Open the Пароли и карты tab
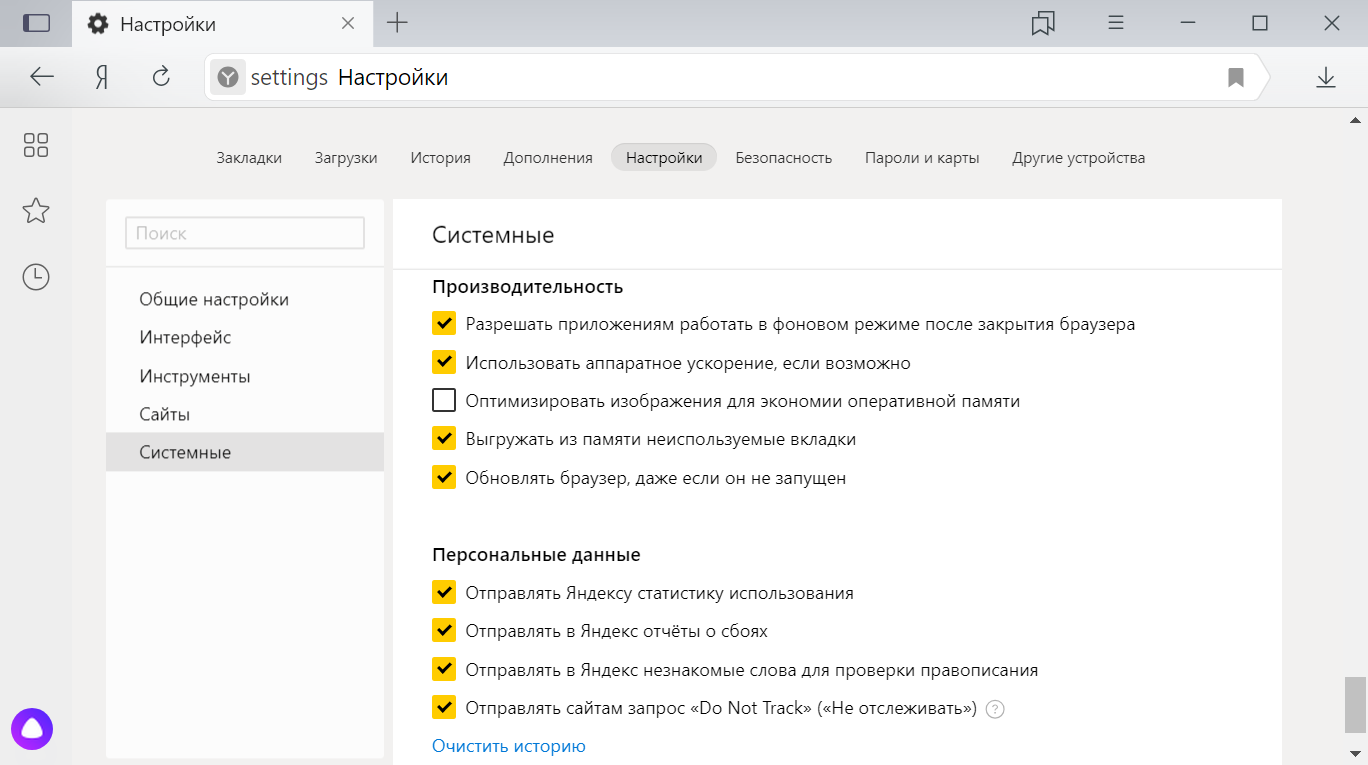 coord(922,157)
